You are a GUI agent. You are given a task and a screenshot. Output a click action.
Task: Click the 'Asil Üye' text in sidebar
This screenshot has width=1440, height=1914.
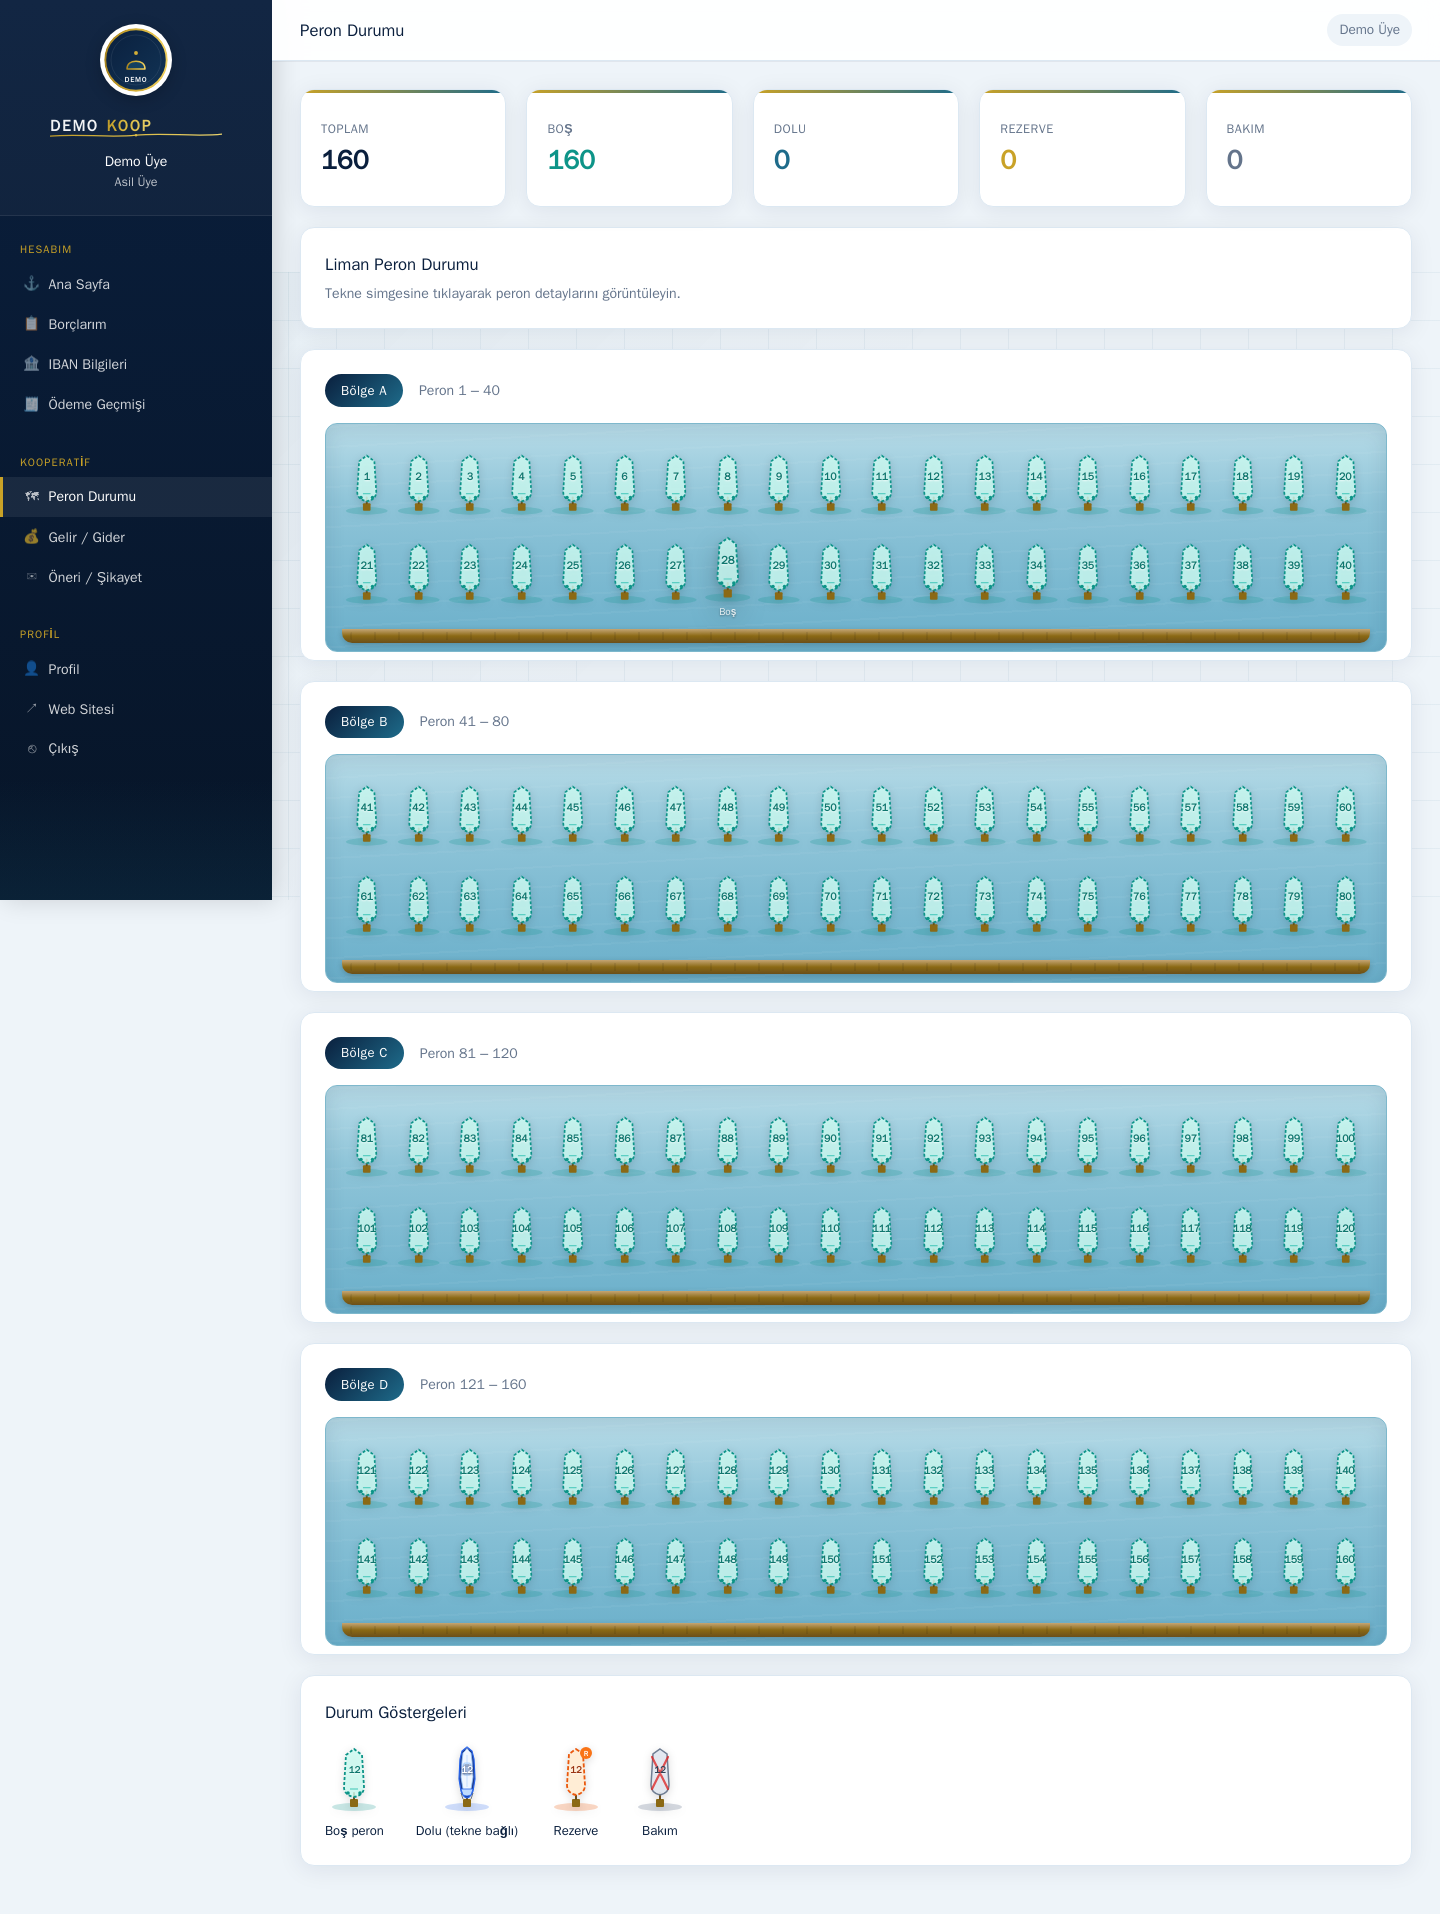(136, 182)
